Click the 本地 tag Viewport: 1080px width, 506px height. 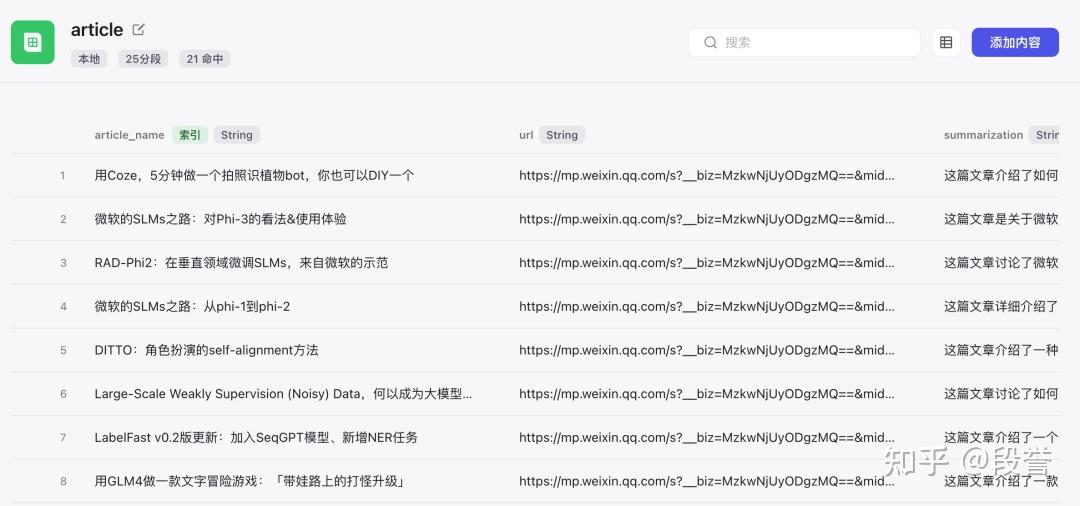(x=89, y=59)
